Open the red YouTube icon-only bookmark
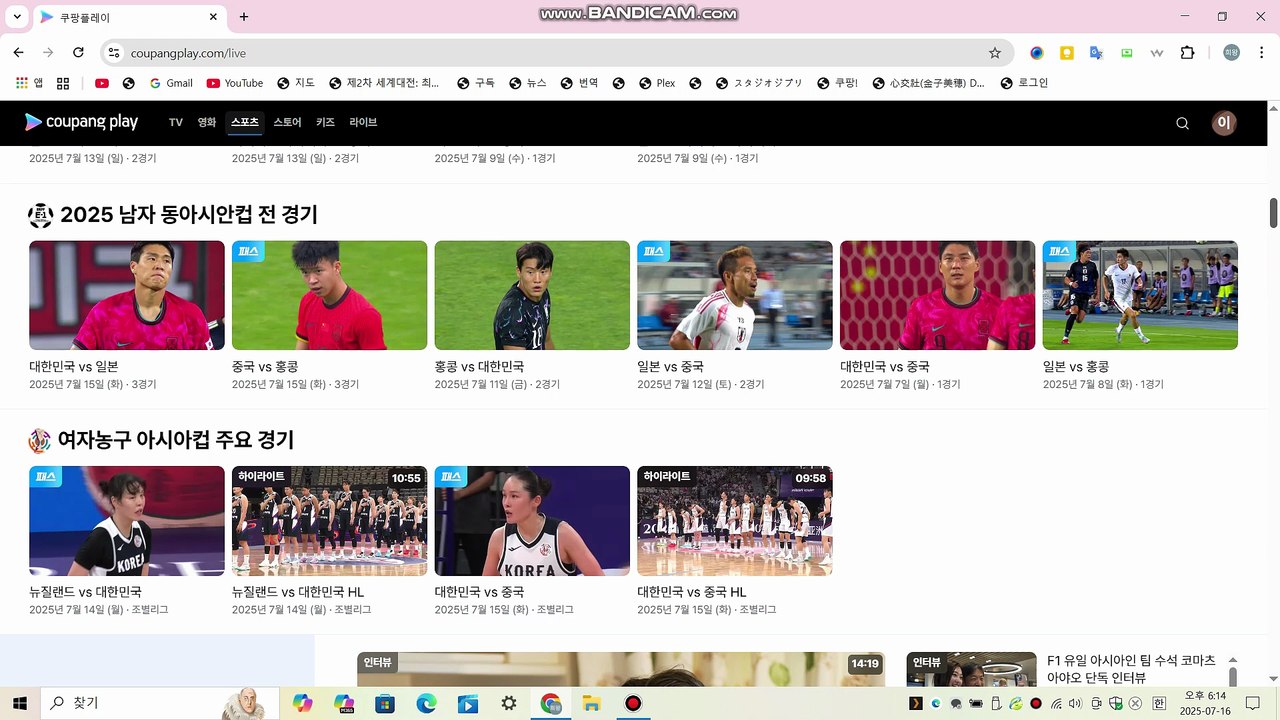The width and height of the screenshot is (1280, 720). 102,83
